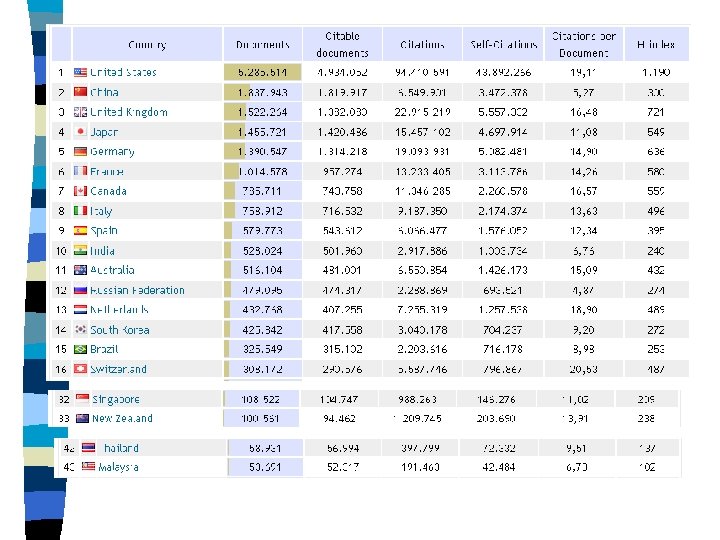Sort by the H index column header
This screenshot has height=540, width=720.
(654, 45)
